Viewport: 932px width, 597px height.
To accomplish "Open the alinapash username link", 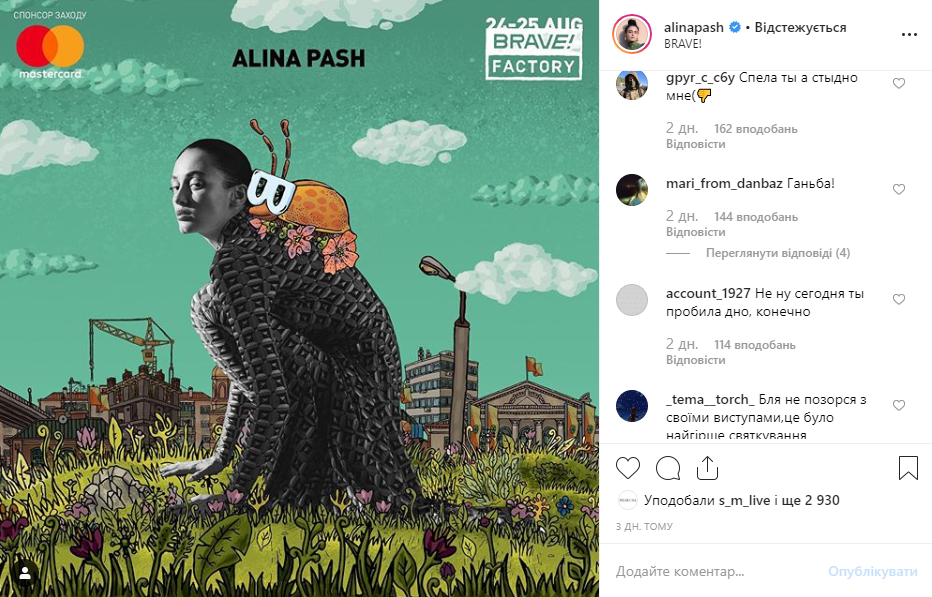I will 694,27.
